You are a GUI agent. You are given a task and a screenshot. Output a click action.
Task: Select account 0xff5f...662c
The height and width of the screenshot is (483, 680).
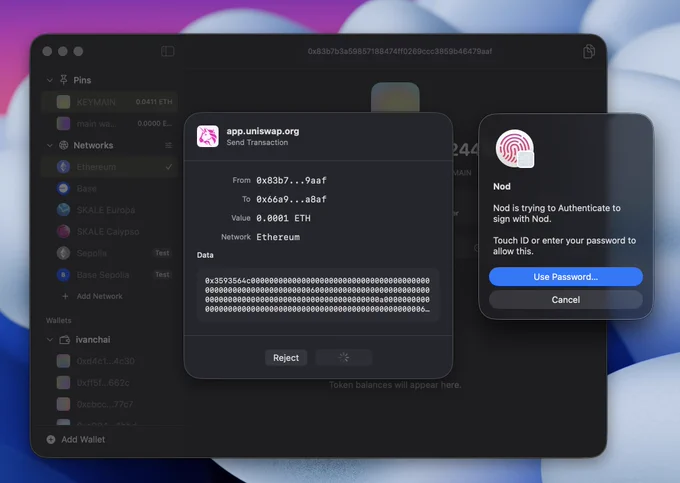tap(110, 382)
